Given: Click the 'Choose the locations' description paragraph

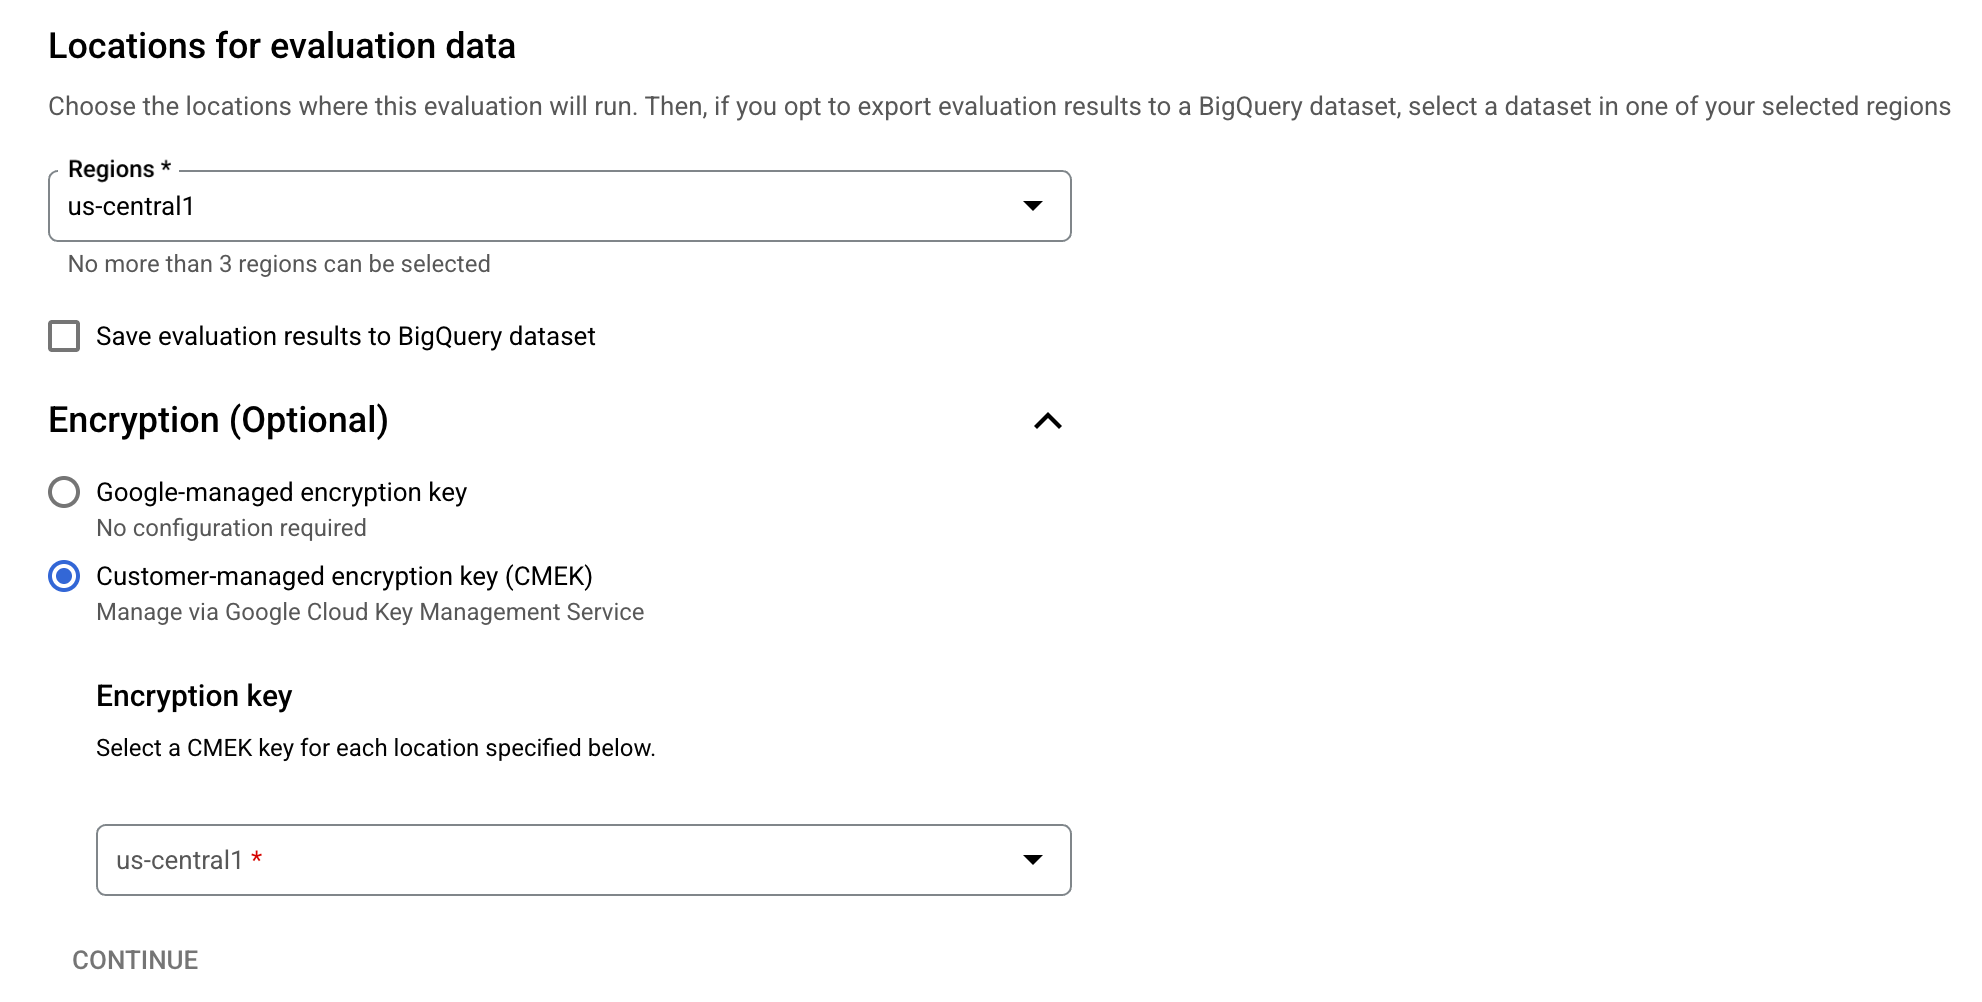Looking at the screenshot, I should [999, 107].
